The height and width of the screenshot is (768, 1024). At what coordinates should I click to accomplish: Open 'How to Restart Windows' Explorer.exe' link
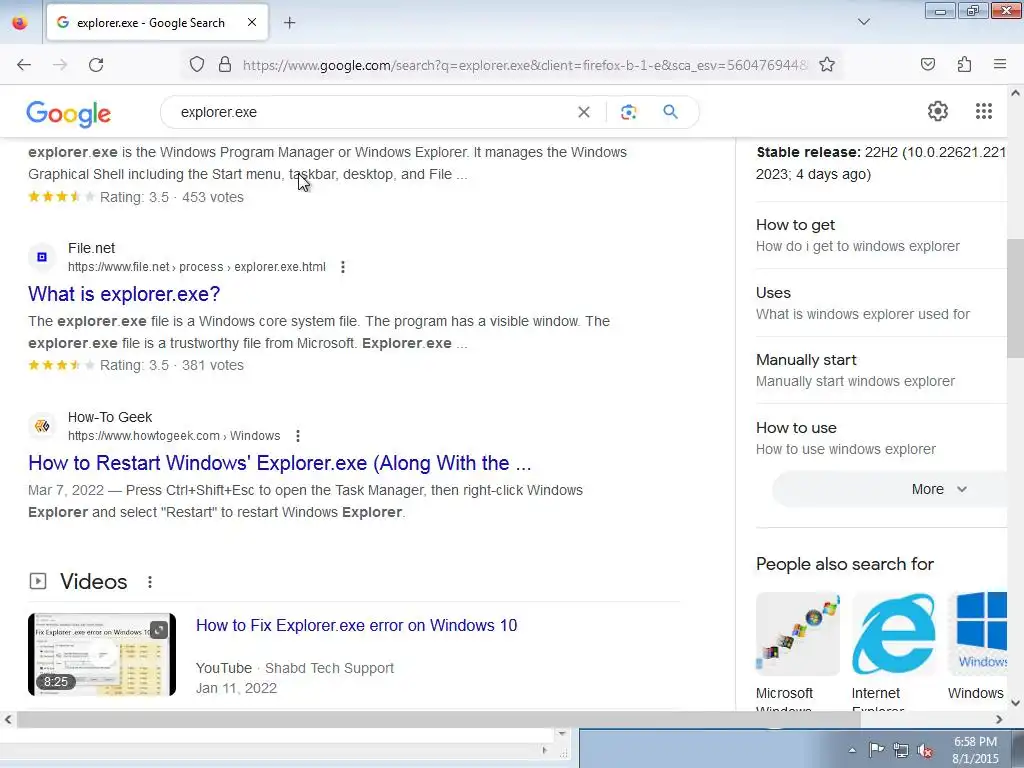280,463
